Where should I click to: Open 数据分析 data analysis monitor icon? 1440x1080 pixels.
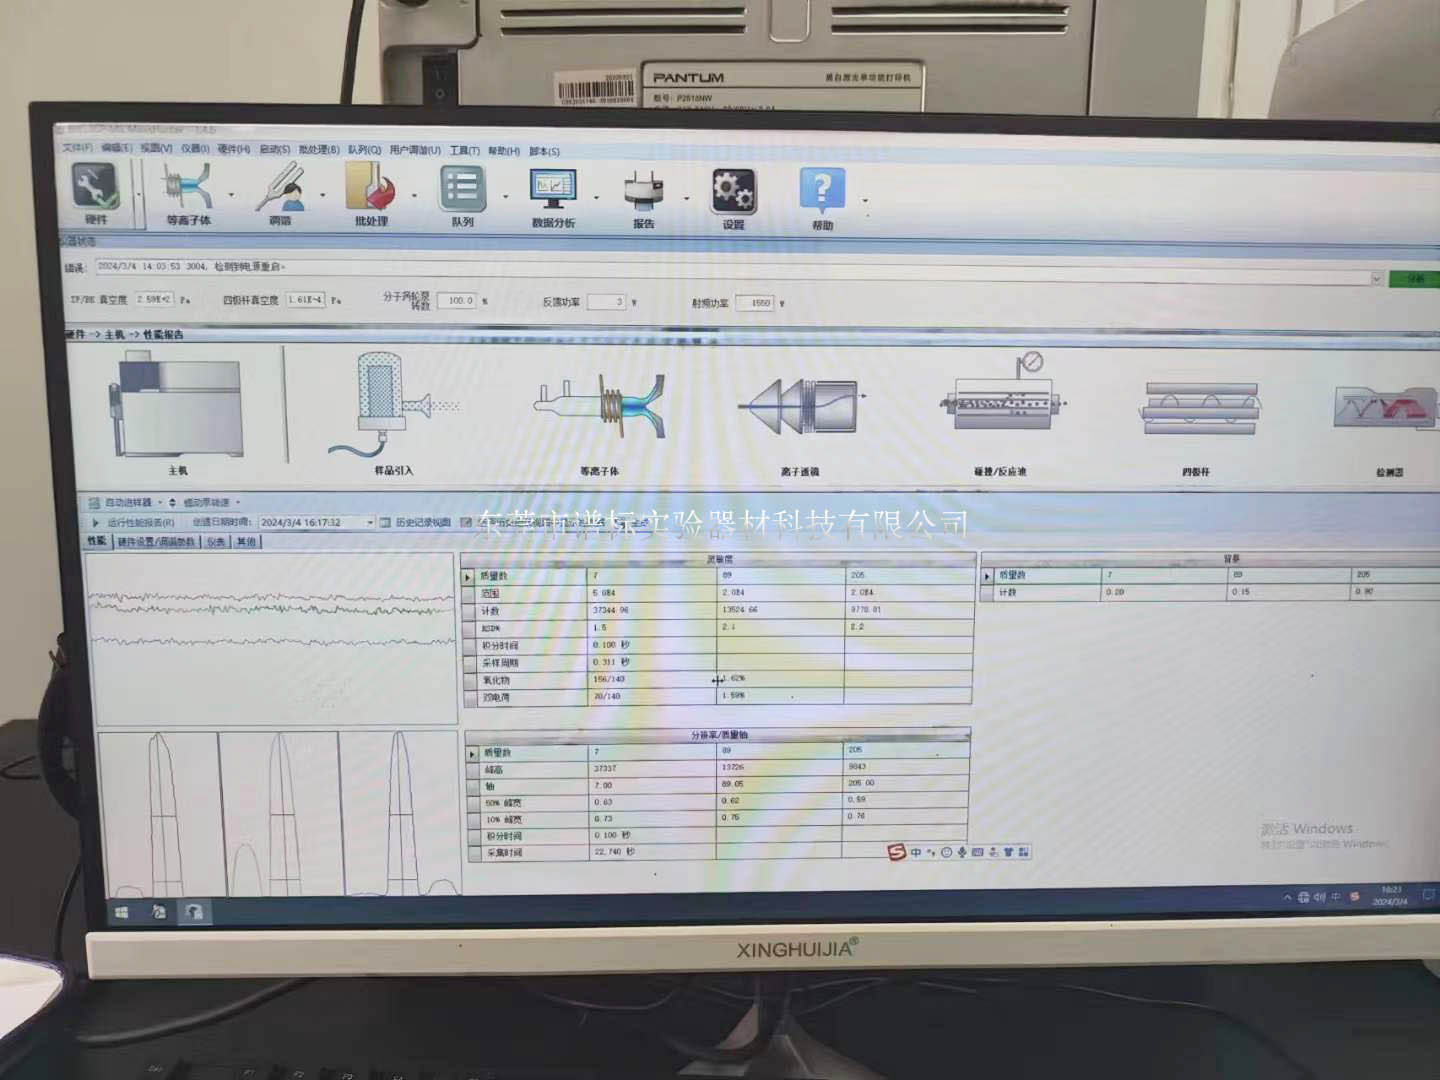553,193
